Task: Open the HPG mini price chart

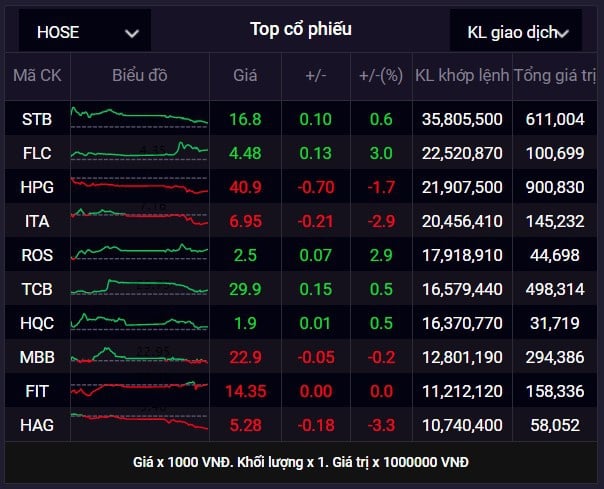Action: tap(139, 186)
